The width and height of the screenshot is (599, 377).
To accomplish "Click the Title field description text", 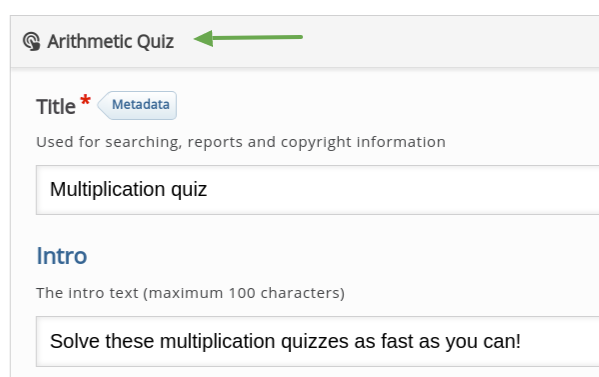I will [241, 142].
